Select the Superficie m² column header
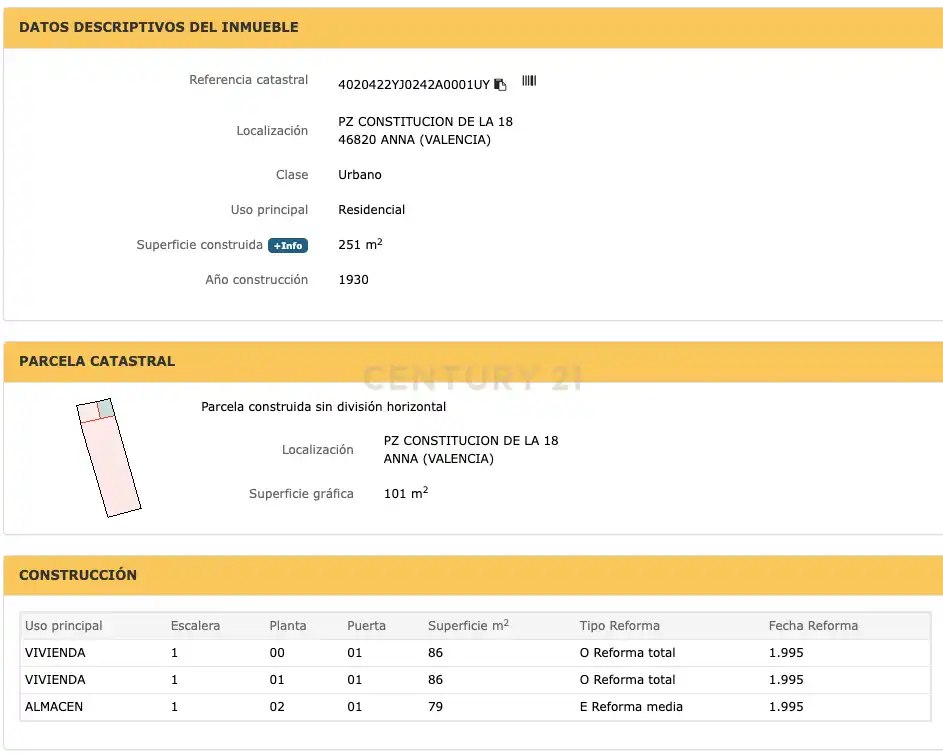 468,625
